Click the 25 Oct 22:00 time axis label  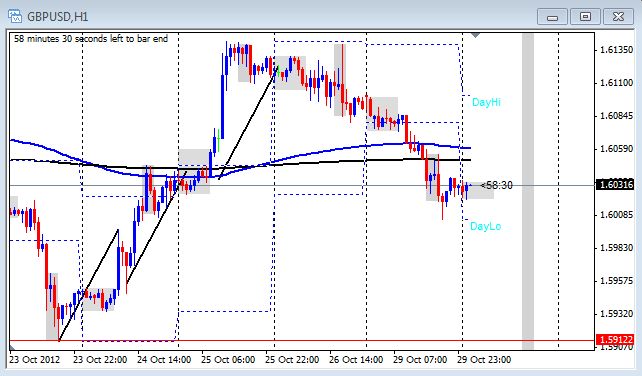pyautogui.click(x=292, y=360)
